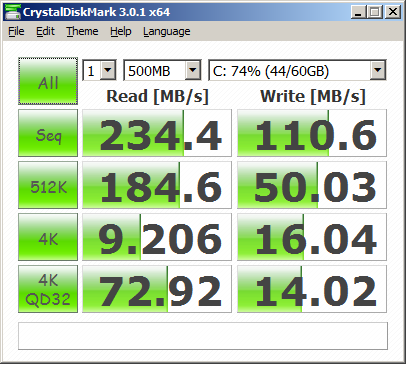Select the Seq read result 234.4

[x=157, y=133]
